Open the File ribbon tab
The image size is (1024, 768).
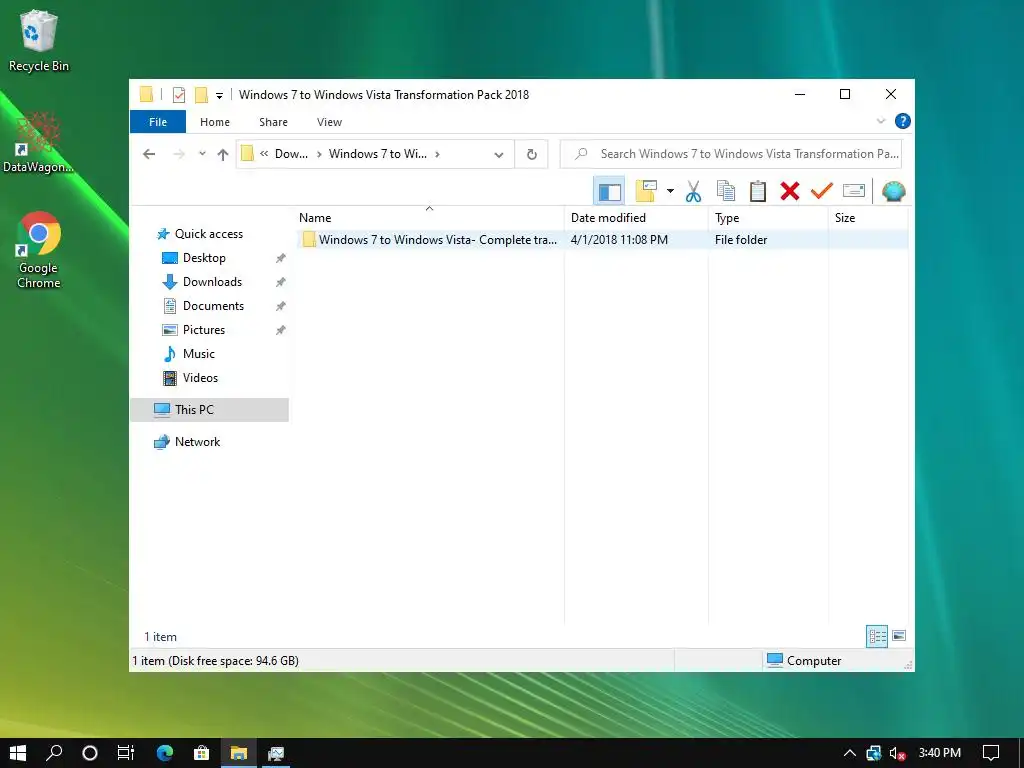[x=157, y=122]
